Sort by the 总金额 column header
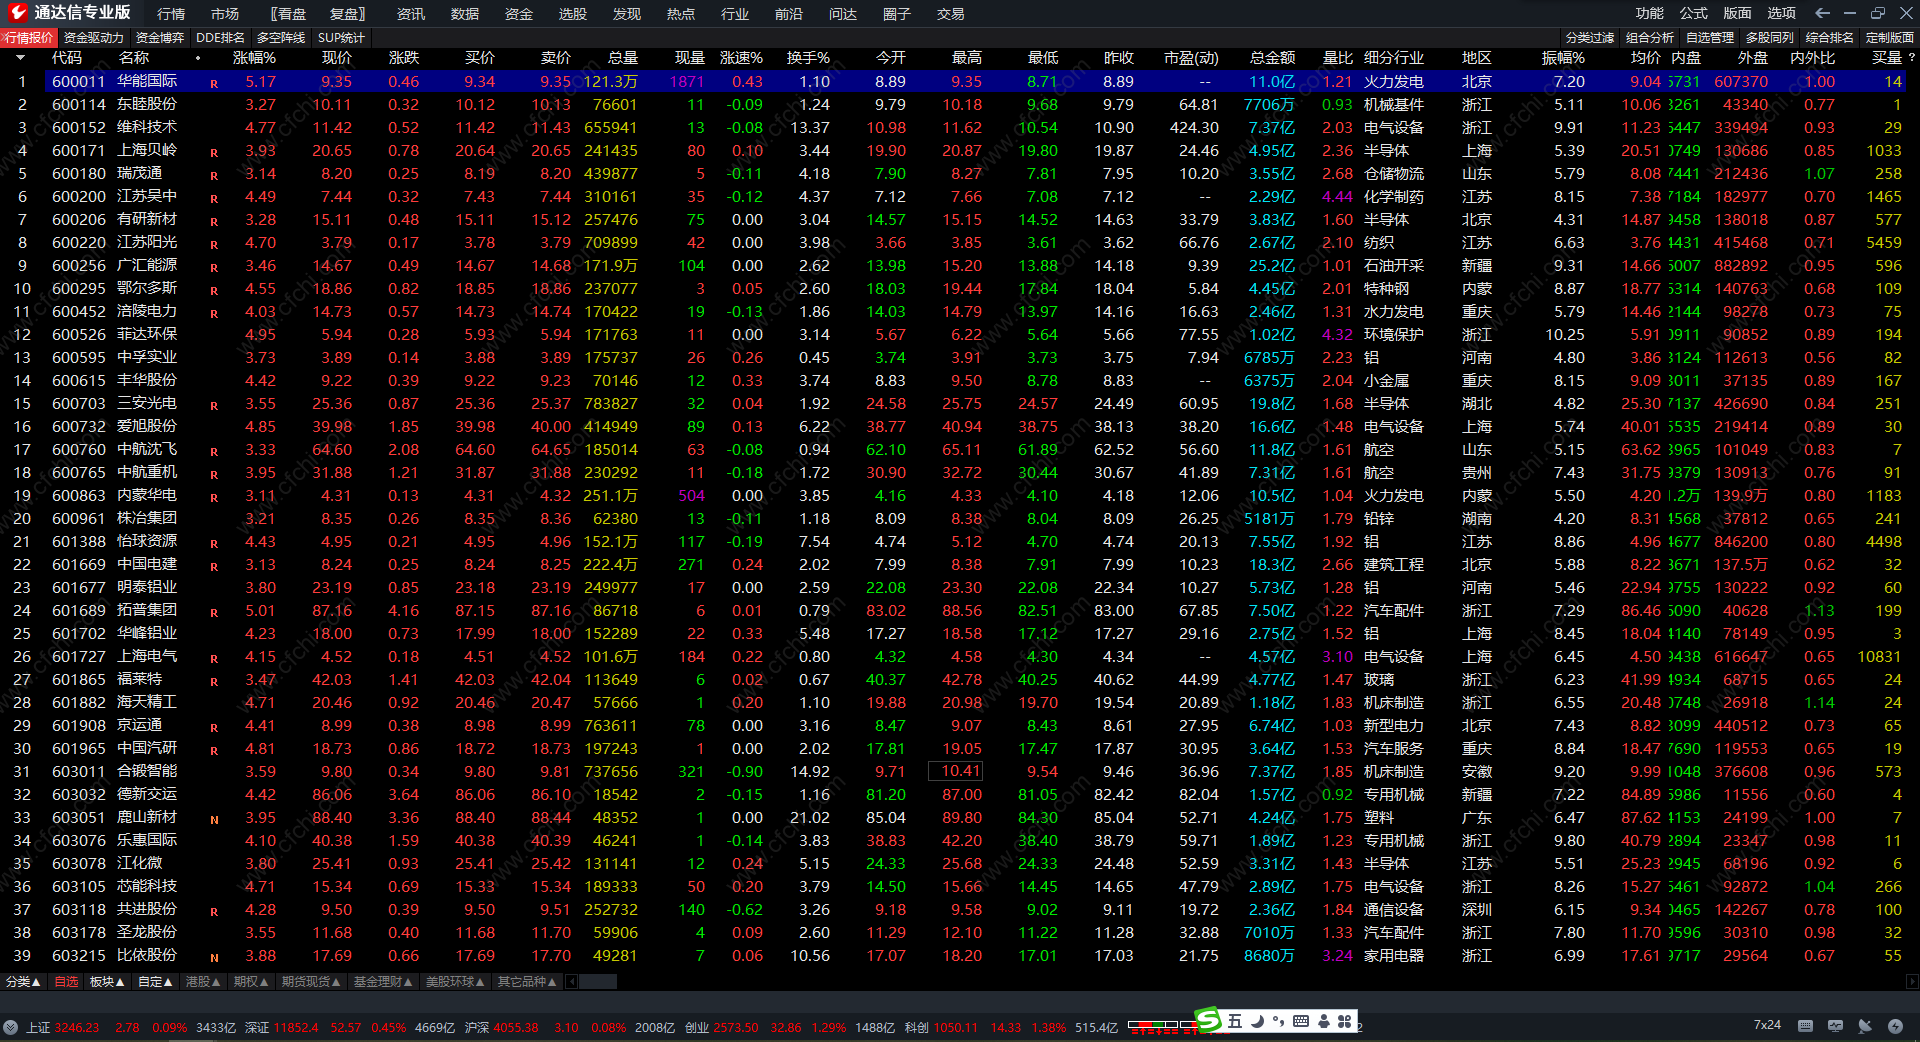1920x1042 pixels. (1272, 58)
